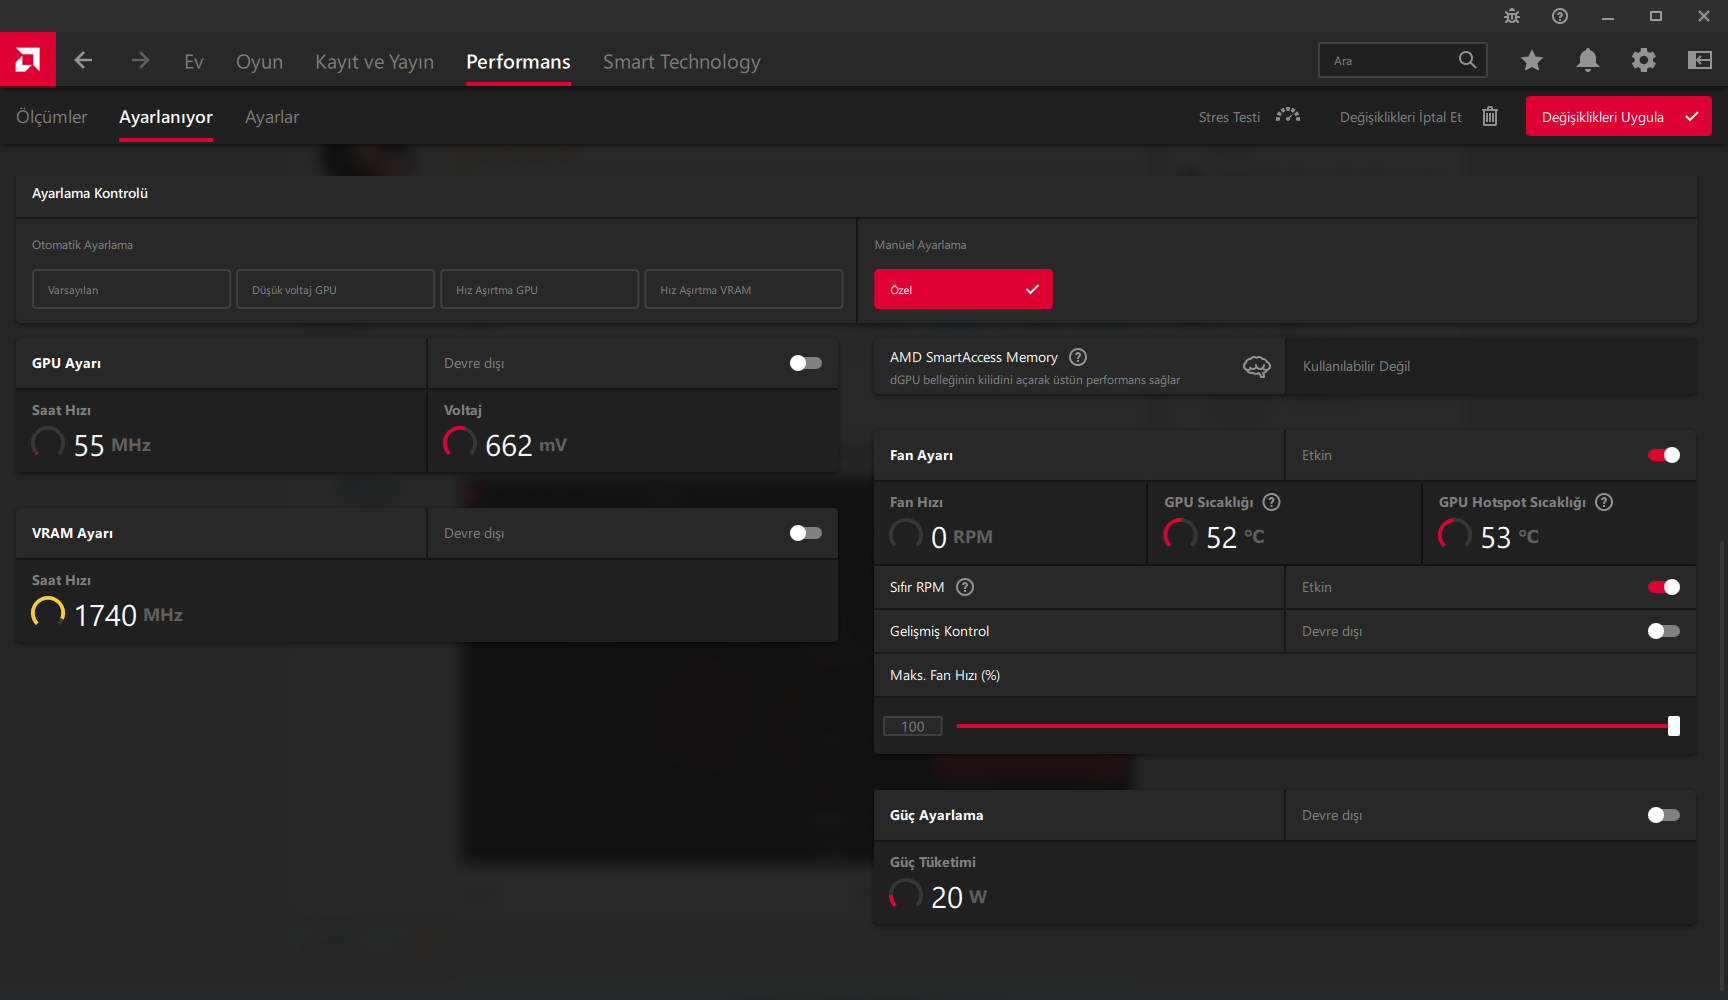Disable the Fan Ayarı toggle
This screenshot has width=1728, height=1000.
click(x=1664, y=455)
